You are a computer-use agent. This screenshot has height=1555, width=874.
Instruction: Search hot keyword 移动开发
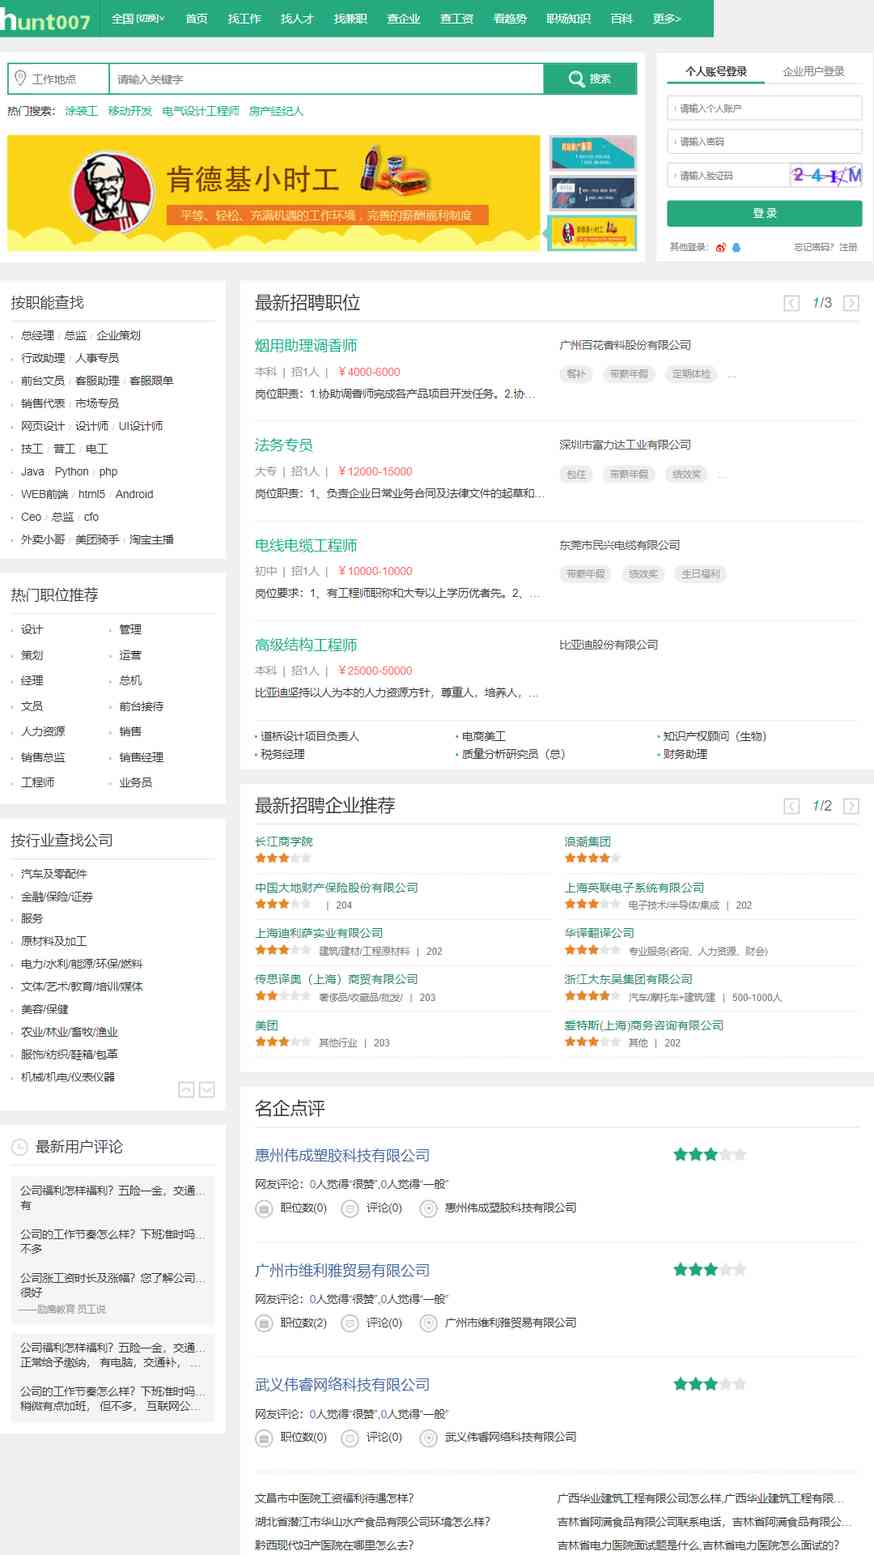(x=130, y=111)
